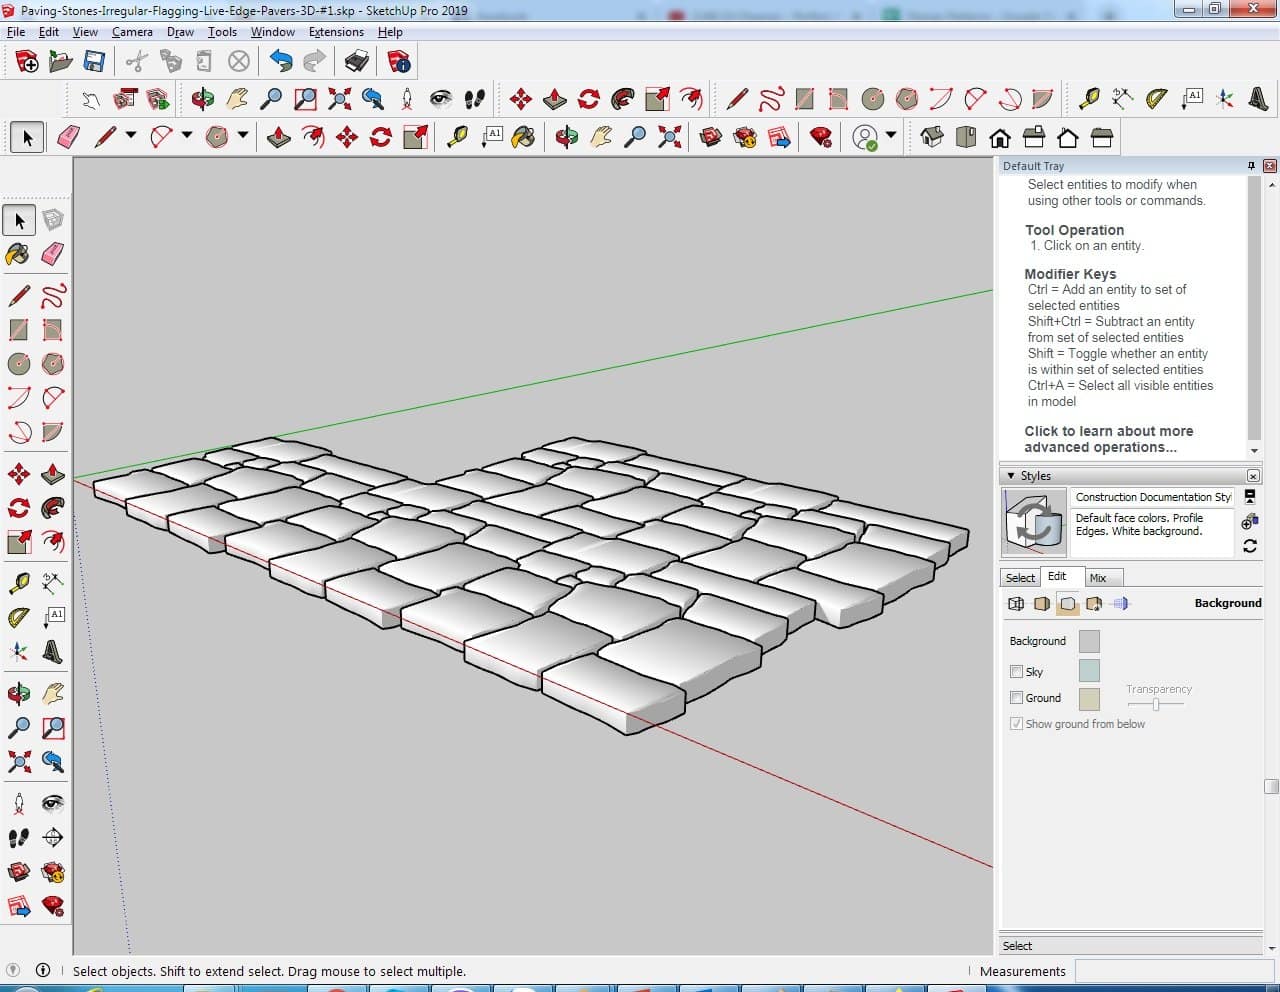
Task: Click the Save floppy disk icon
Action: [94, 62]
